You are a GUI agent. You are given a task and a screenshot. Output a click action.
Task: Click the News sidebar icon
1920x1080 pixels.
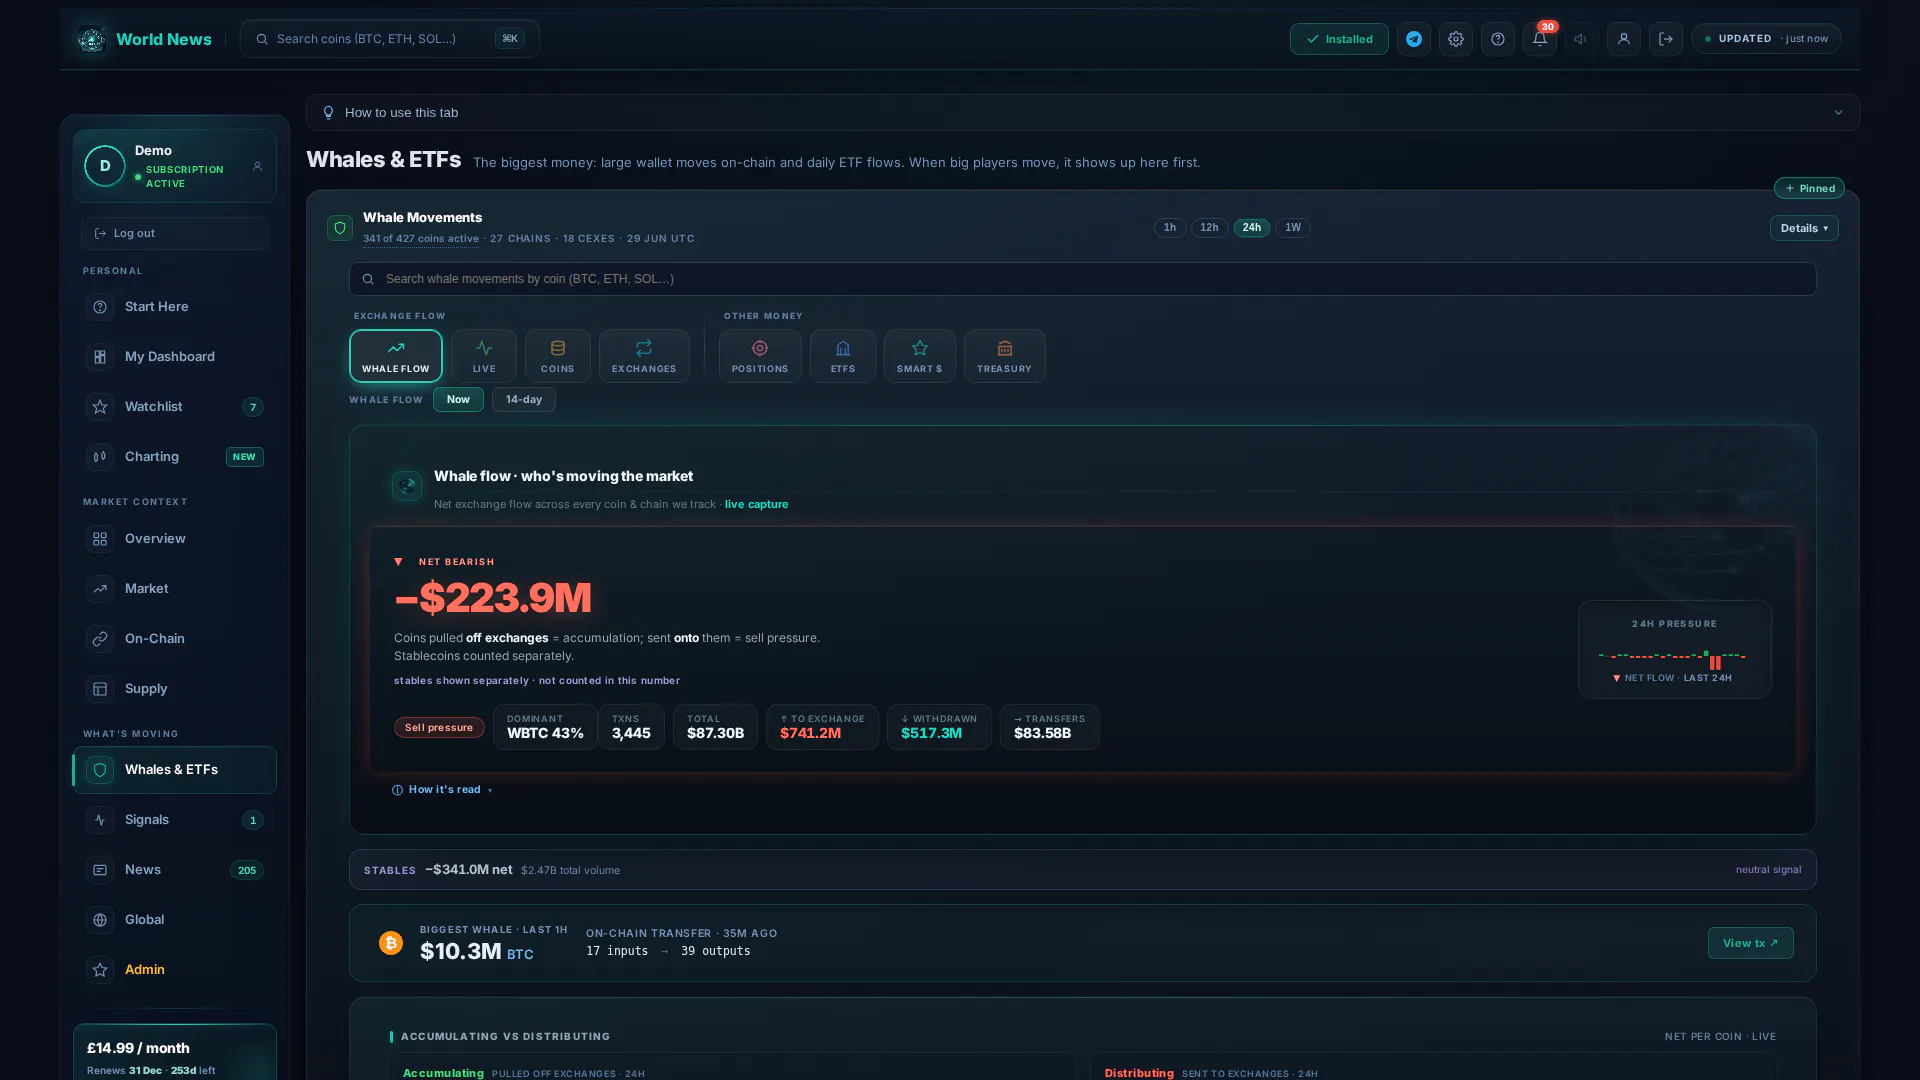click(100, 870)
